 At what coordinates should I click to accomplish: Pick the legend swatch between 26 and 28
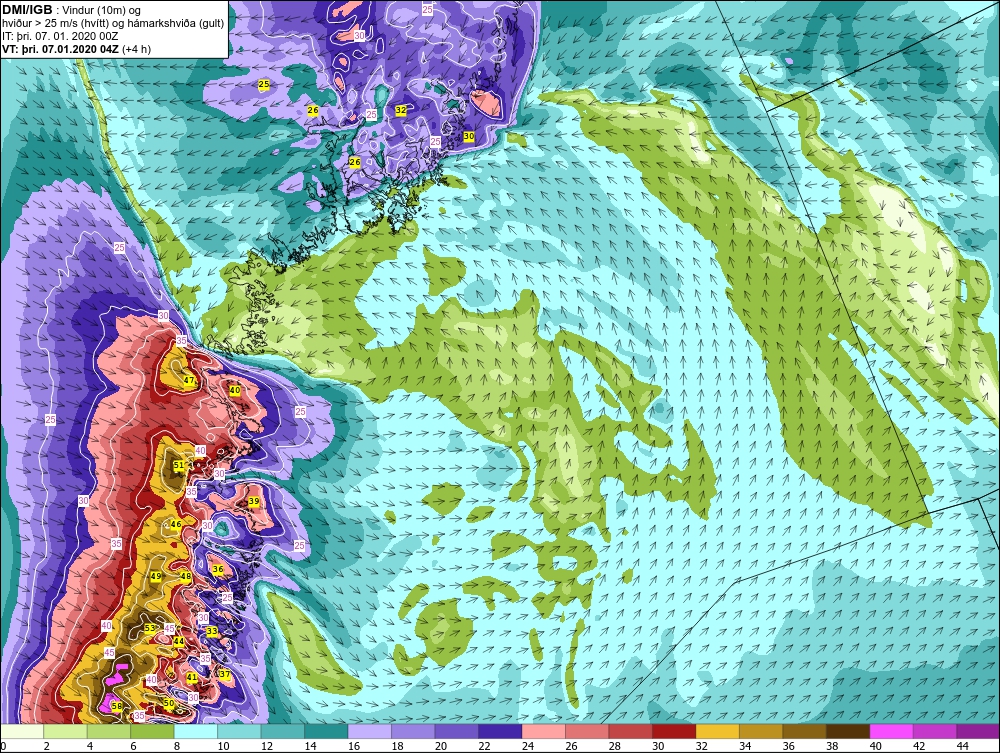[x=587, y=731]
